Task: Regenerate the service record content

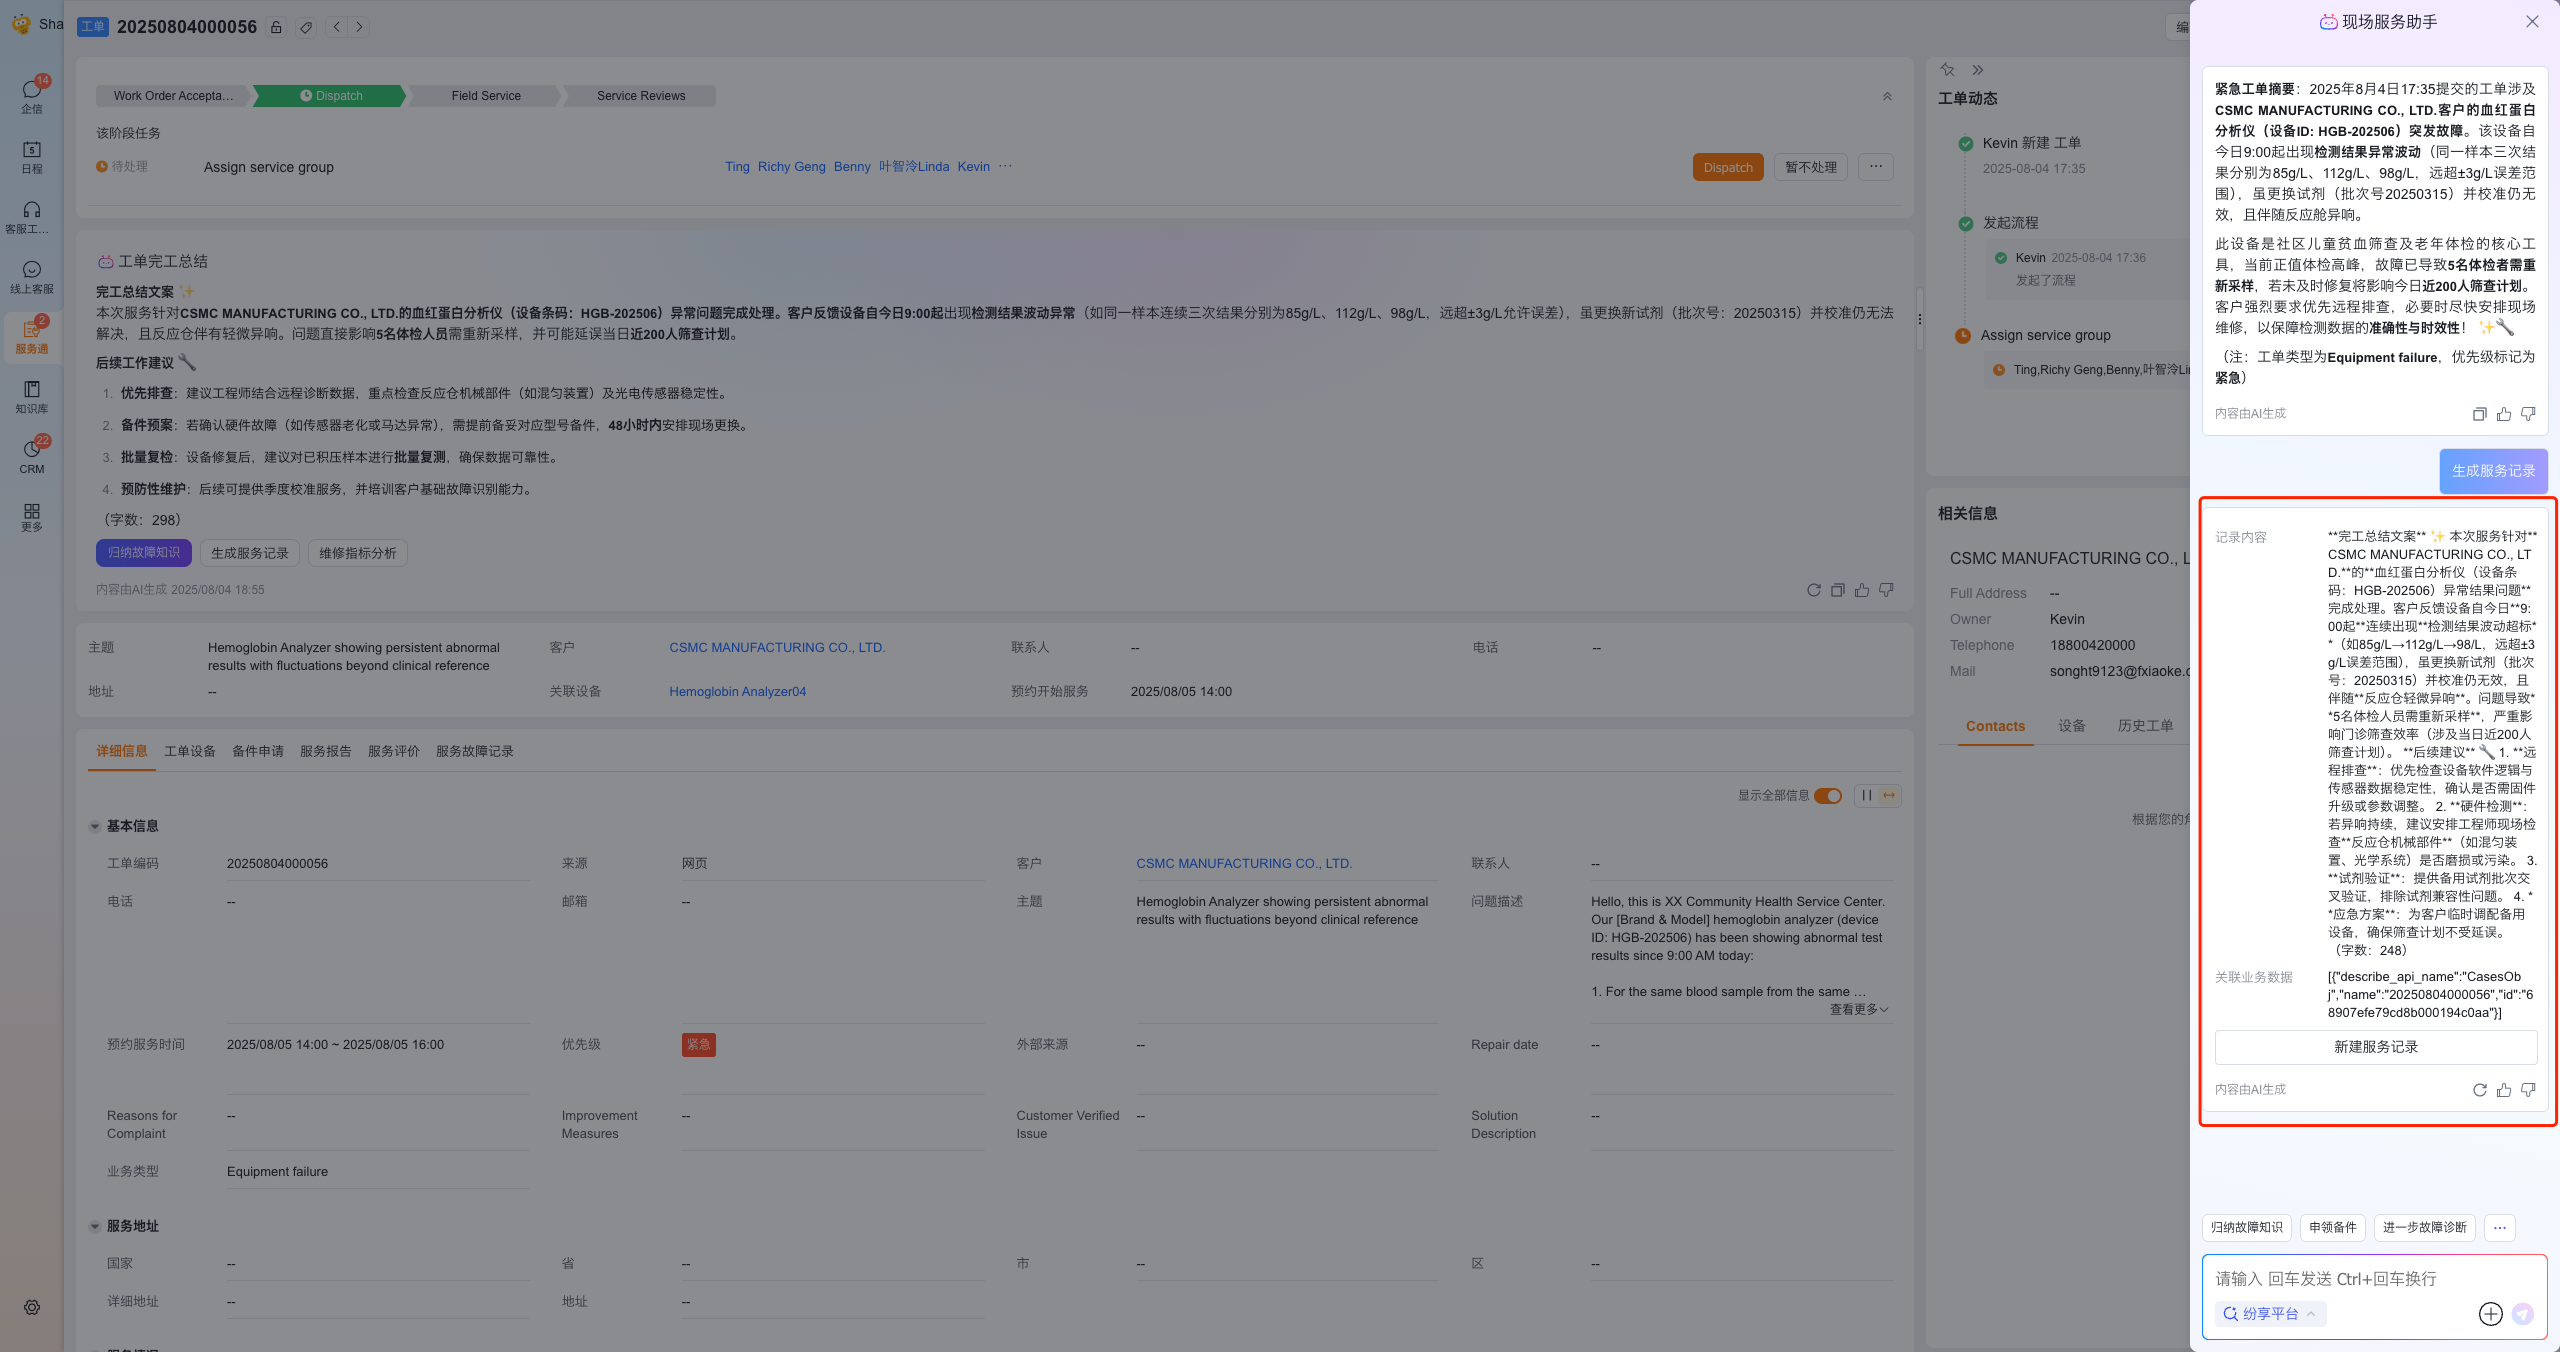Action: [x=2479, y=1090]
